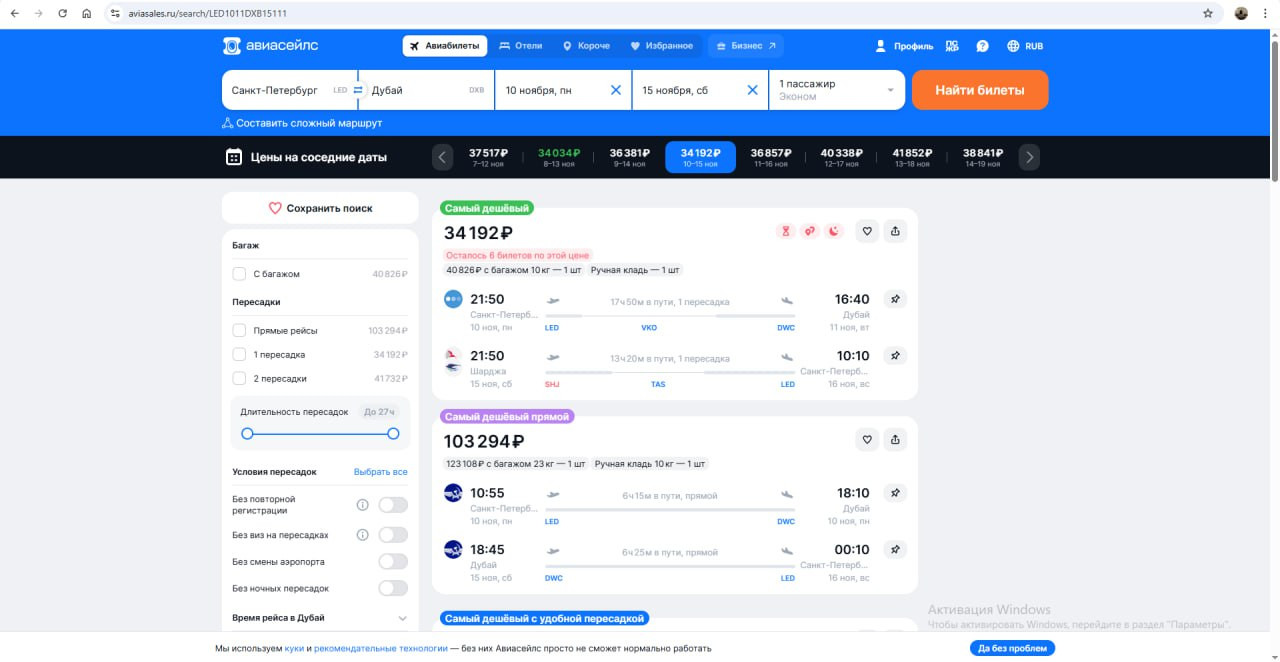Toggle Без ночных пересадок switch
This screenshot has height=662, width=1280.
(392, 588)
